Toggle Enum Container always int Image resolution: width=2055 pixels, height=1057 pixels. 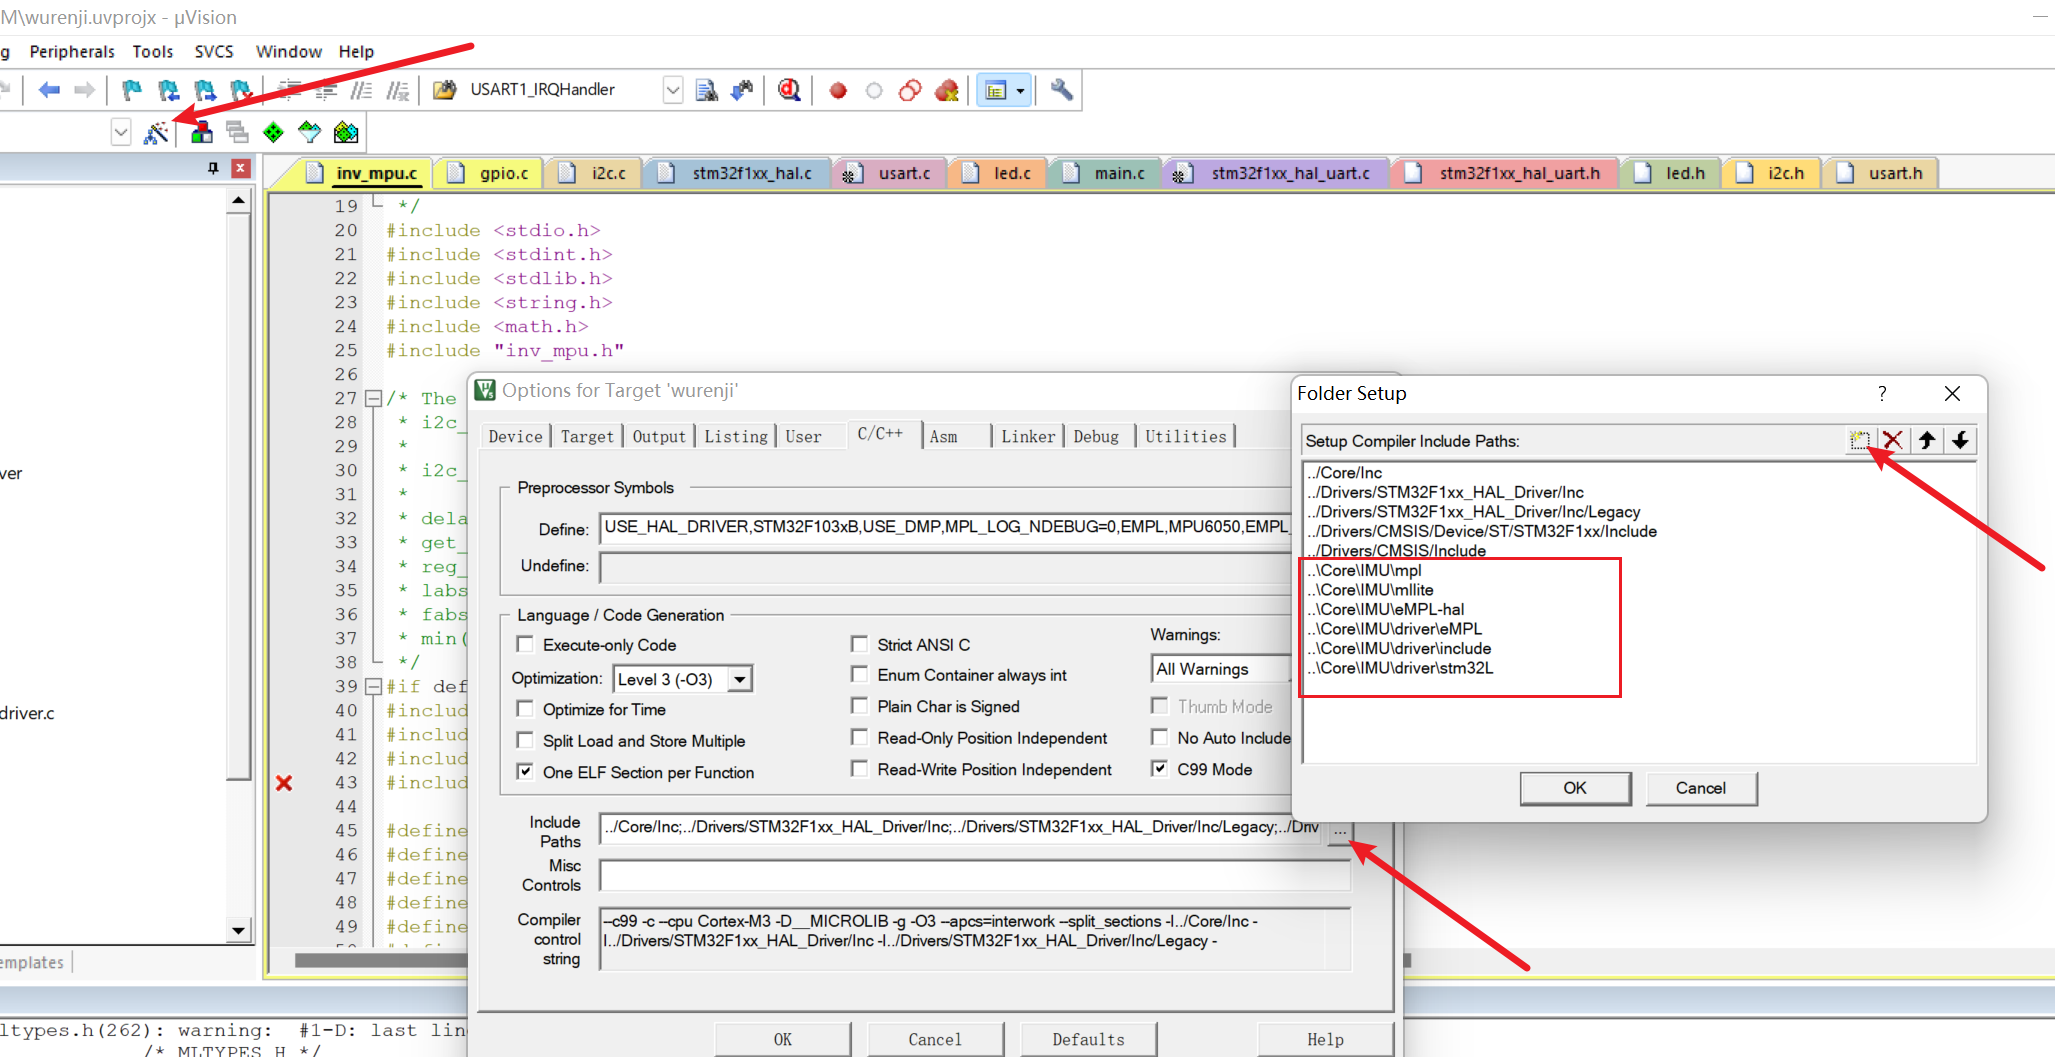coord(859,674)
